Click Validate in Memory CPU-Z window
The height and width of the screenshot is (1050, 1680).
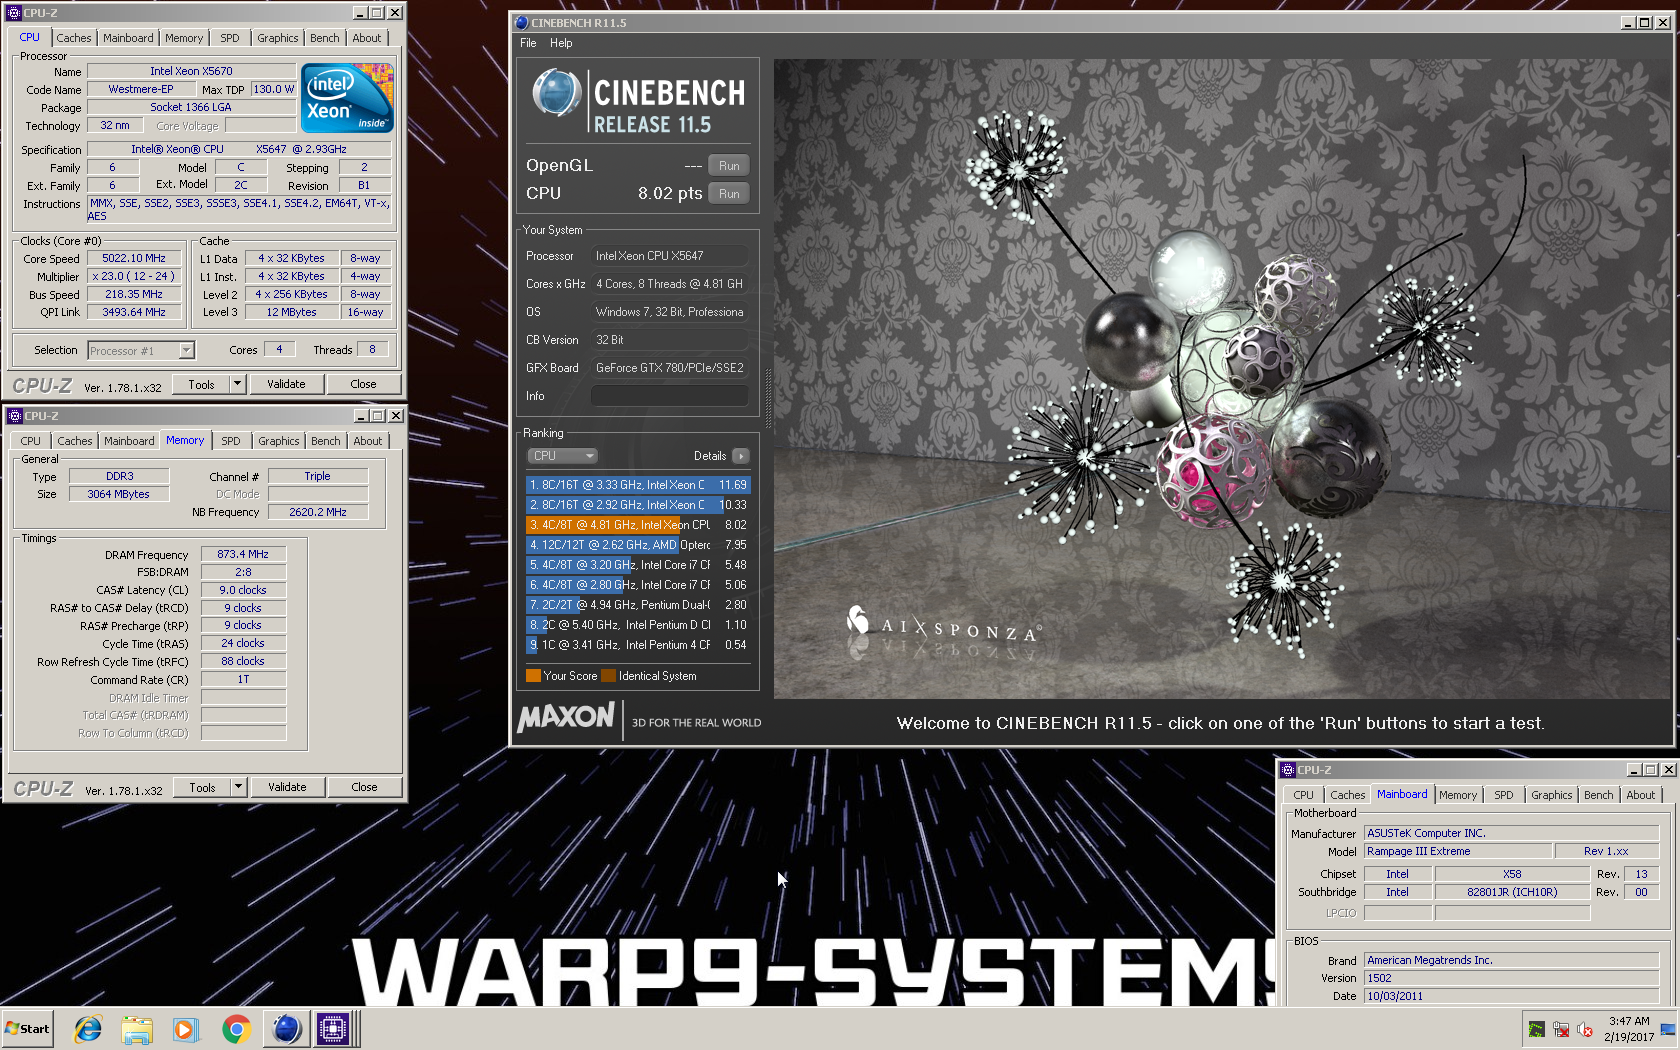point(288,787)
